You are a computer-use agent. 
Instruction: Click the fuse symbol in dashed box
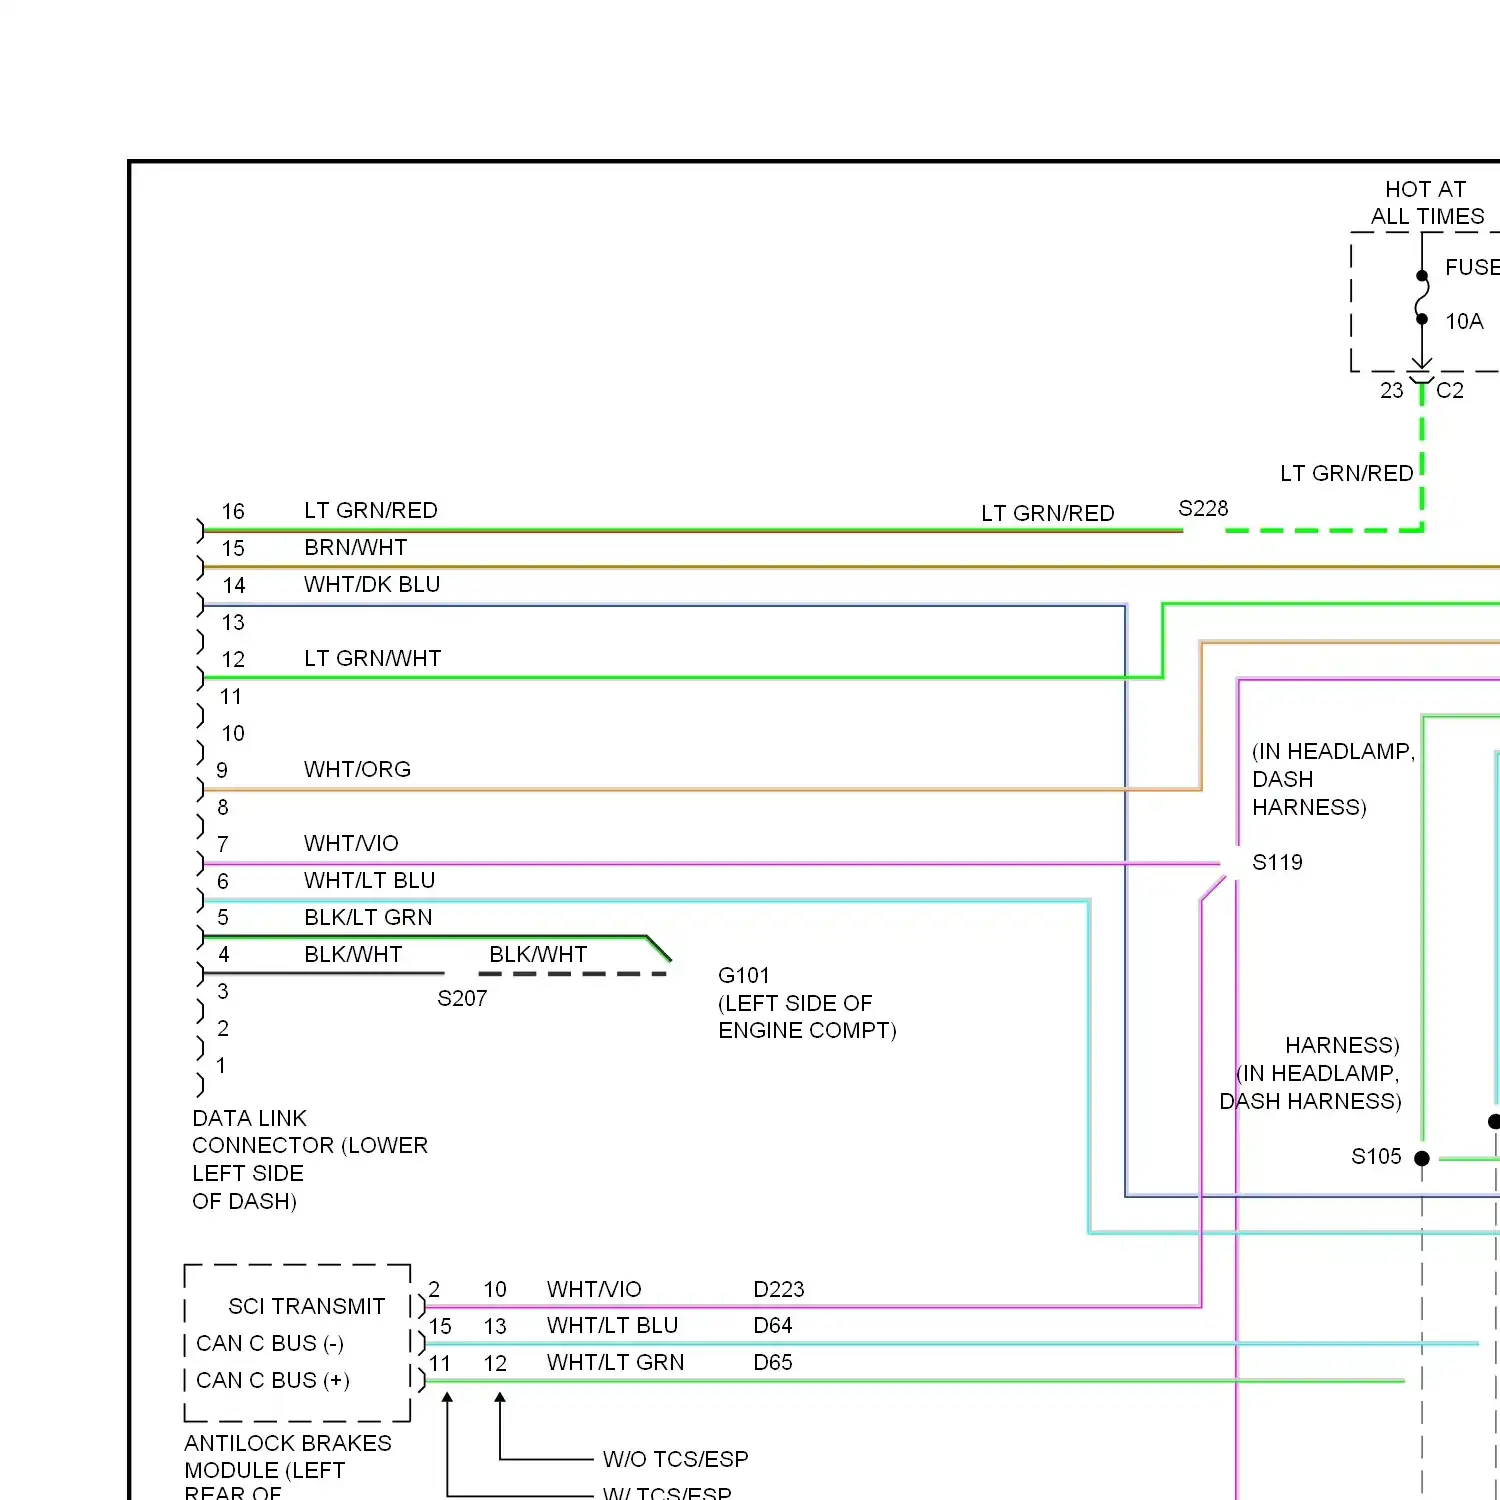coord(1422,298)
